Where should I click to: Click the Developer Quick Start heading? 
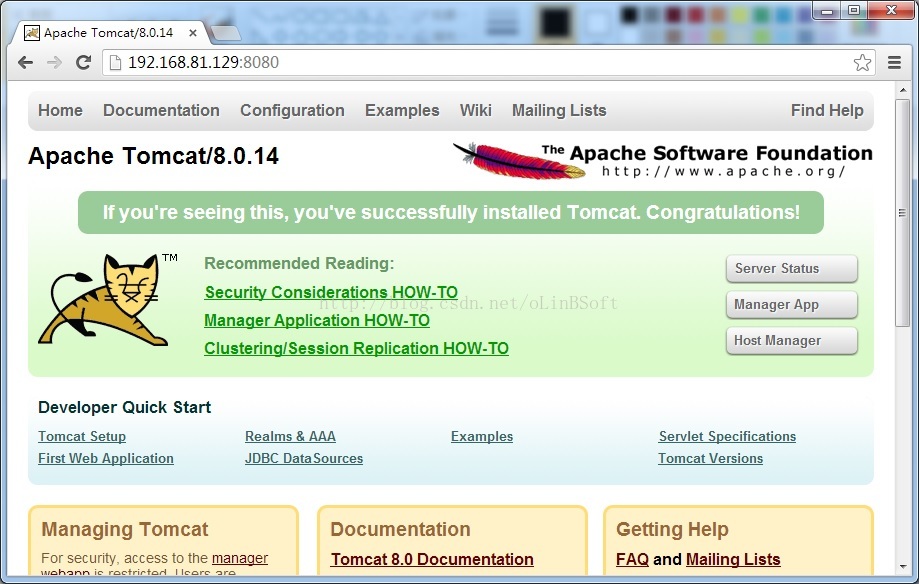pos(124,407)
